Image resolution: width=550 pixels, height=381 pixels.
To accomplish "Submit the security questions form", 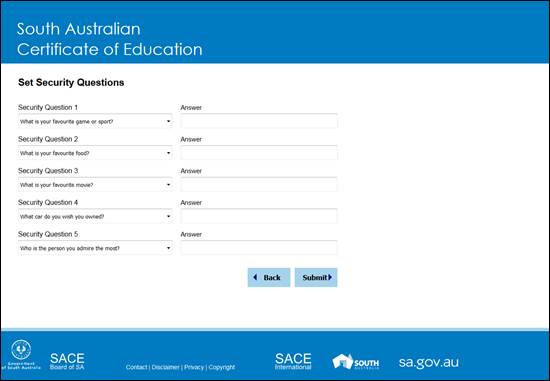I will [x=316, y=278].
